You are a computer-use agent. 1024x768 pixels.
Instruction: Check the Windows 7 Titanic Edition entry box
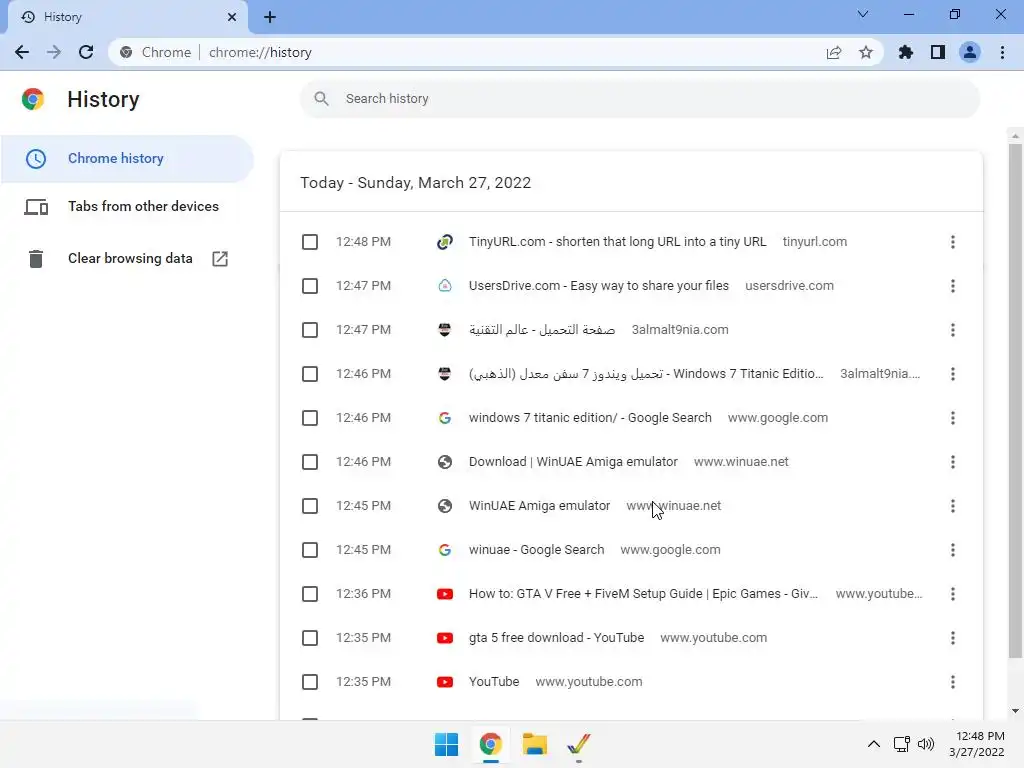click(310, 374)
